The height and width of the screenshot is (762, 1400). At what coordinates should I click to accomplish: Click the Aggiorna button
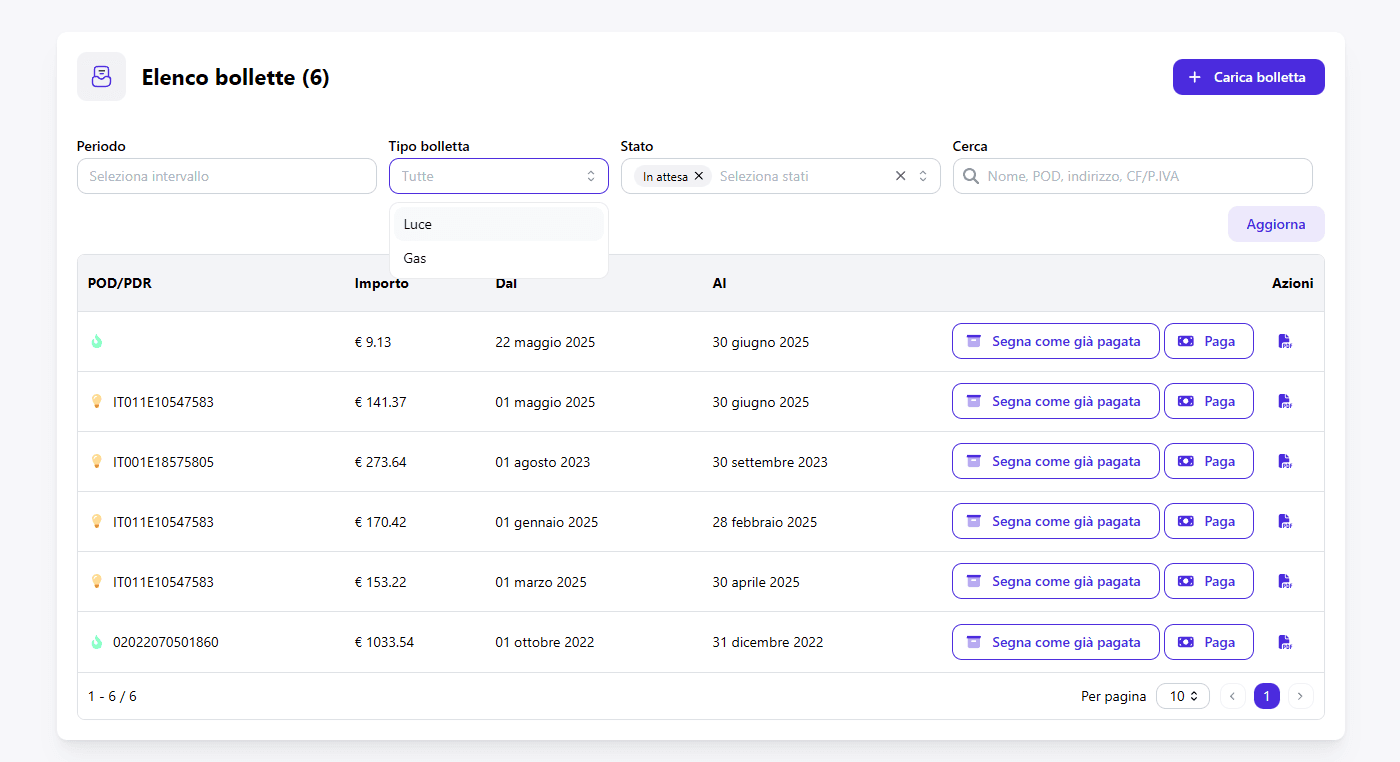point(1275,224)
